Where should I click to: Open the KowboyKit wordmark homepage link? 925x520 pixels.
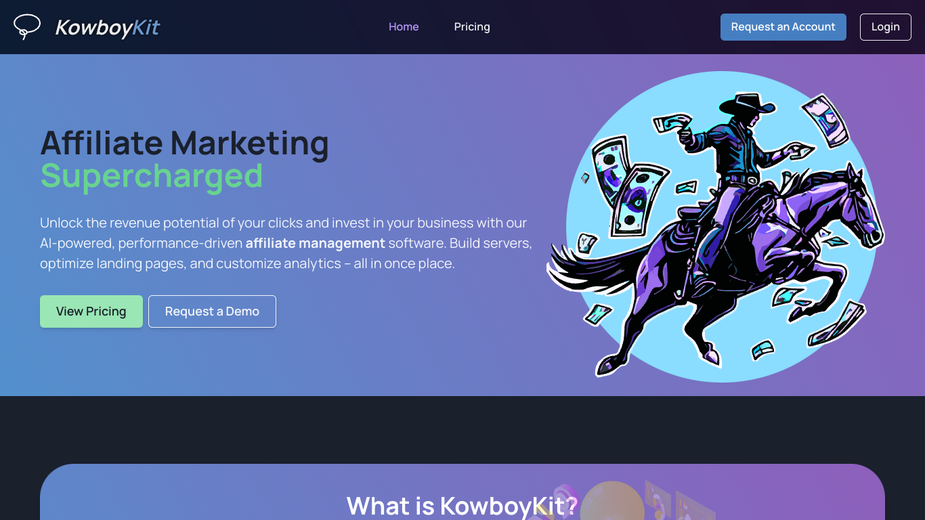pos(107,27)
